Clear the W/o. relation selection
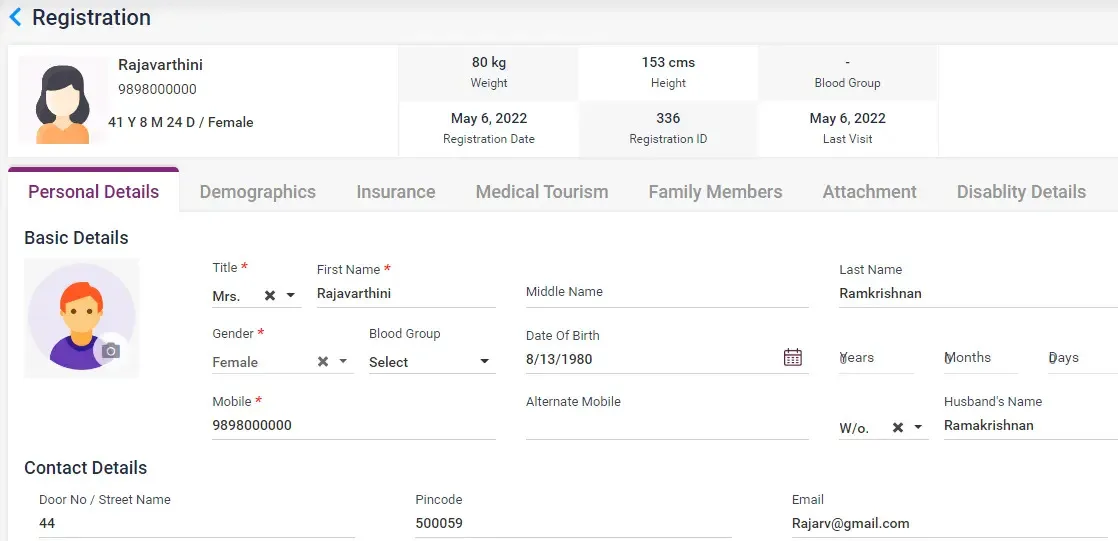Image resolution: width=1118 pixels, height=541 pixels. click(898, 428)
